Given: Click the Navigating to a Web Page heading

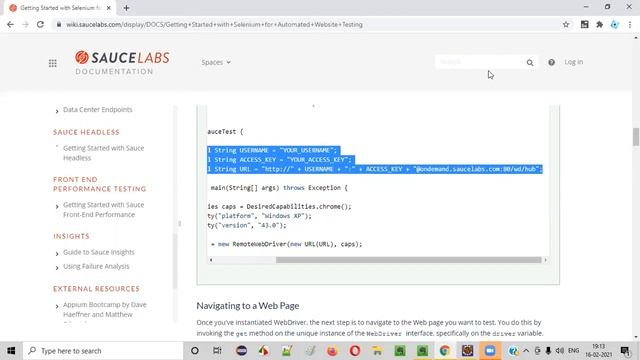Looking at the screenshot, I should (248, 306).
